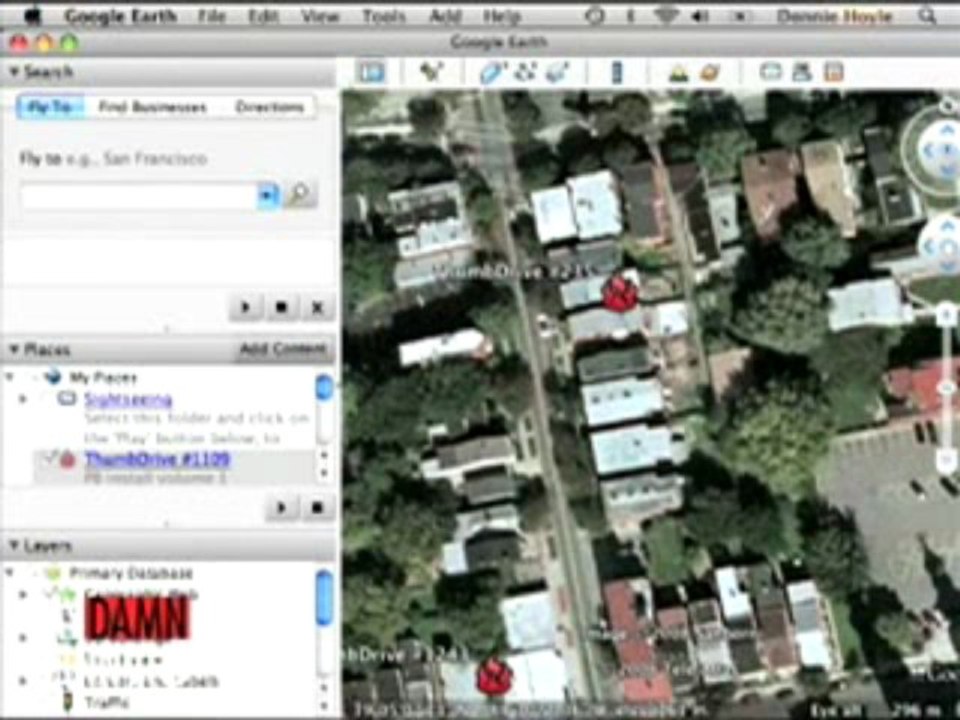Click the Places panel scrollbar thumb
The image size is (960, 720).
[x=324, y=388]
